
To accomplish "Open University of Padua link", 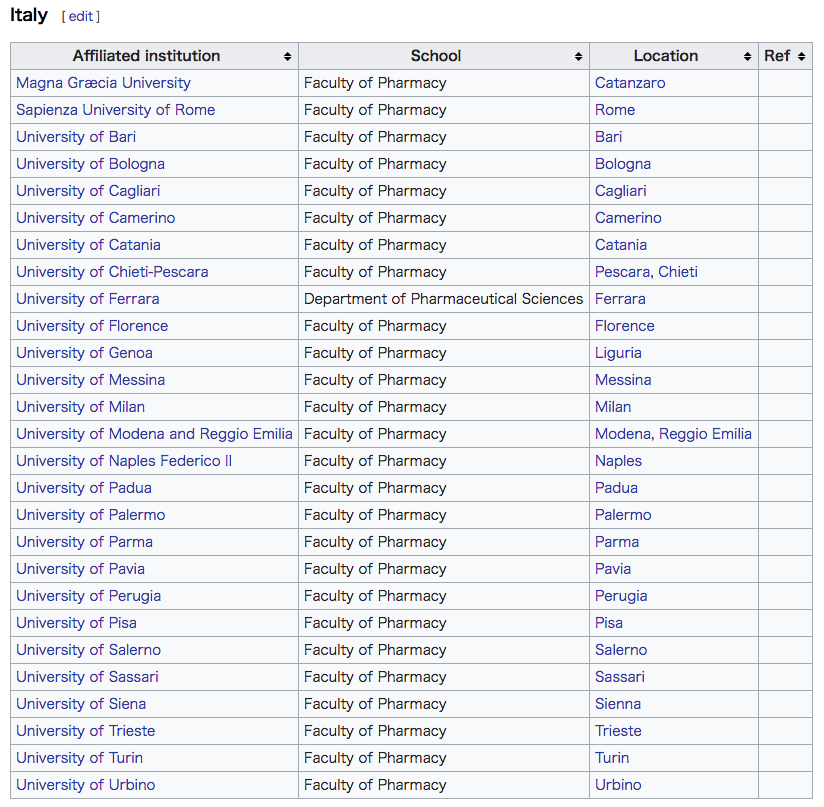I will click(84, 488).
